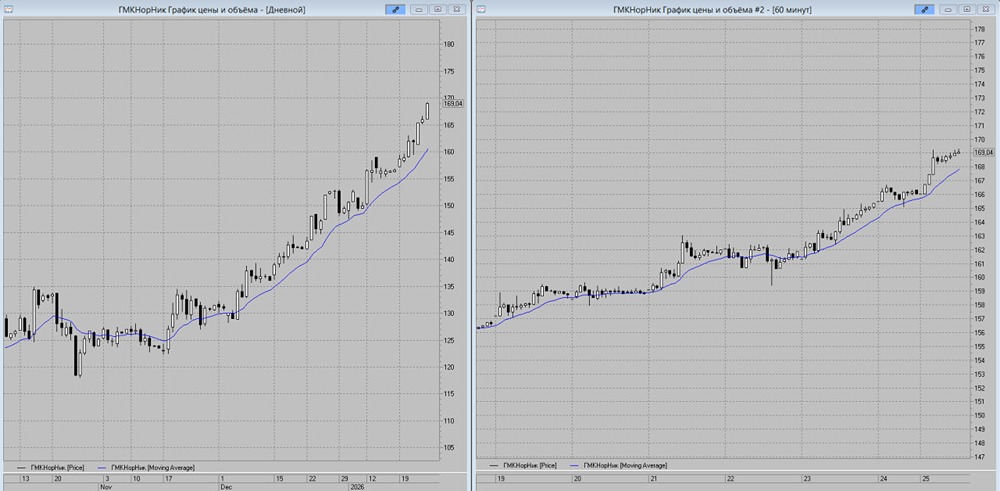Click the link-chart icon in the 60-minute chart title bar
The image size is (1000, 491).
[925, 10]
